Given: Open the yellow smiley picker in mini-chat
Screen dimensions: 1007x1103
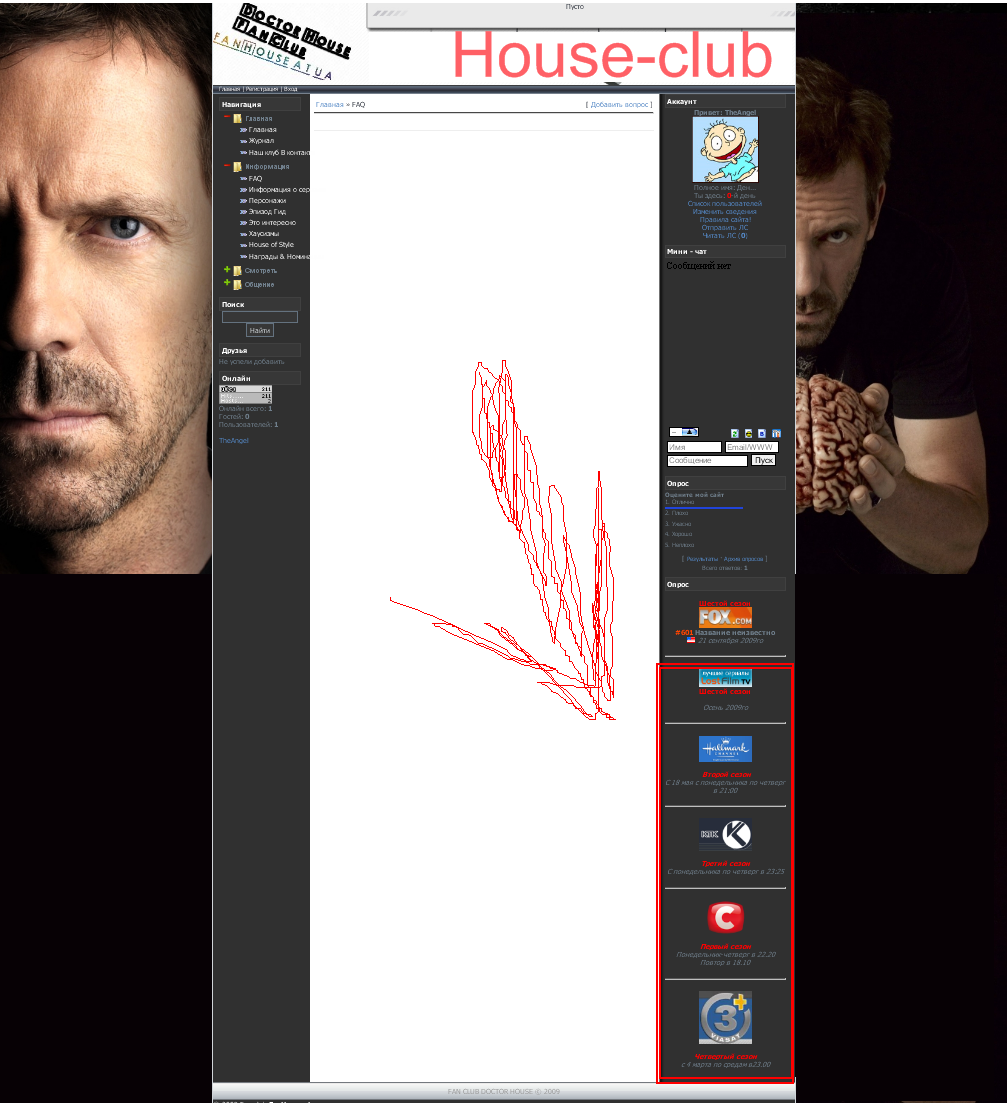Looking at the screenshot, I should click(748, 433).
